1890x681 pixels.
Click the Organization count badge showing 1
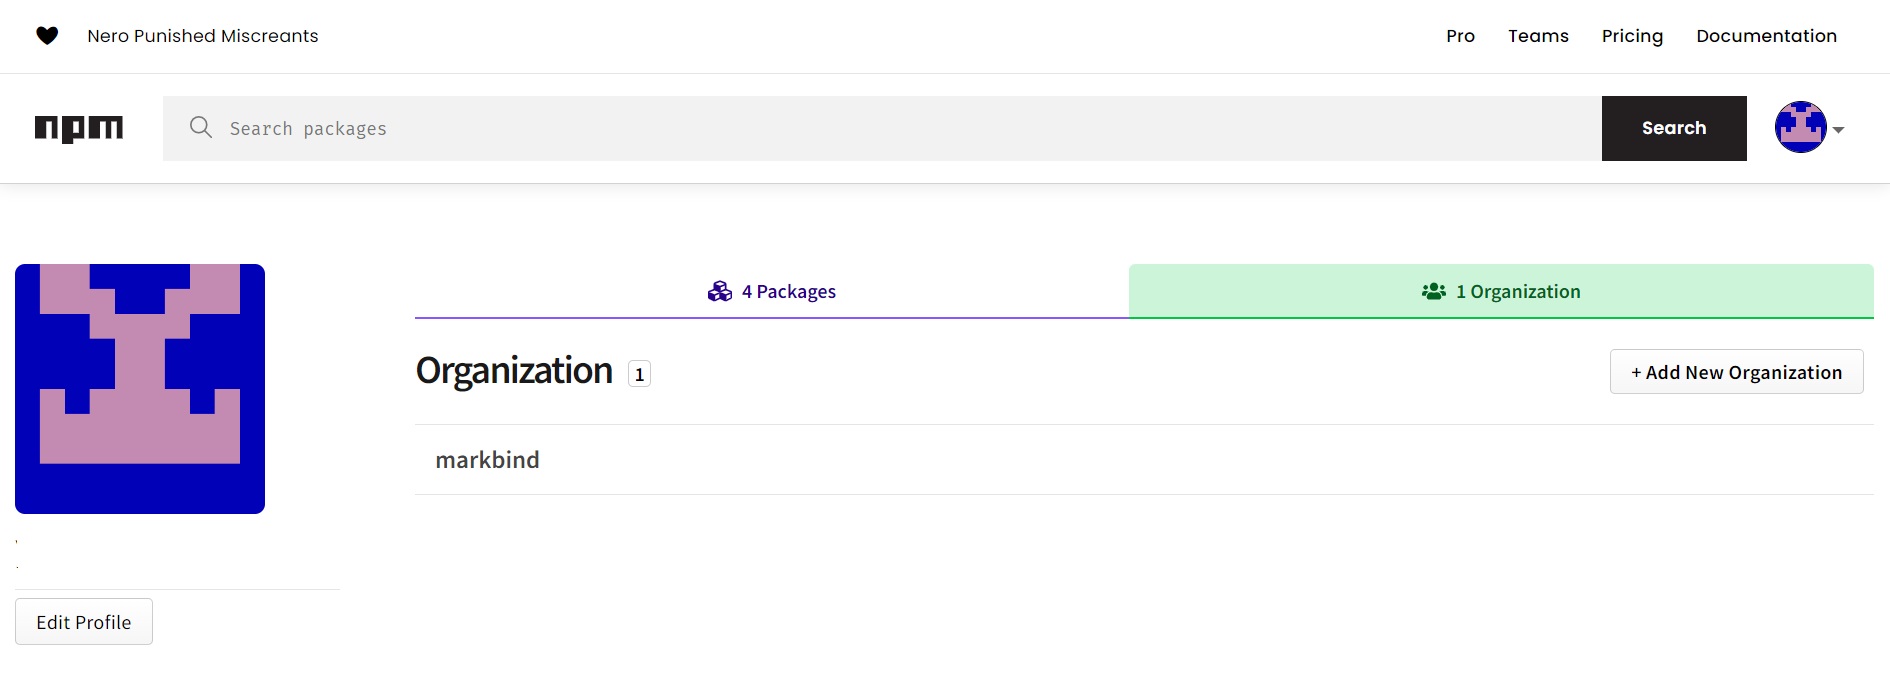639,373
